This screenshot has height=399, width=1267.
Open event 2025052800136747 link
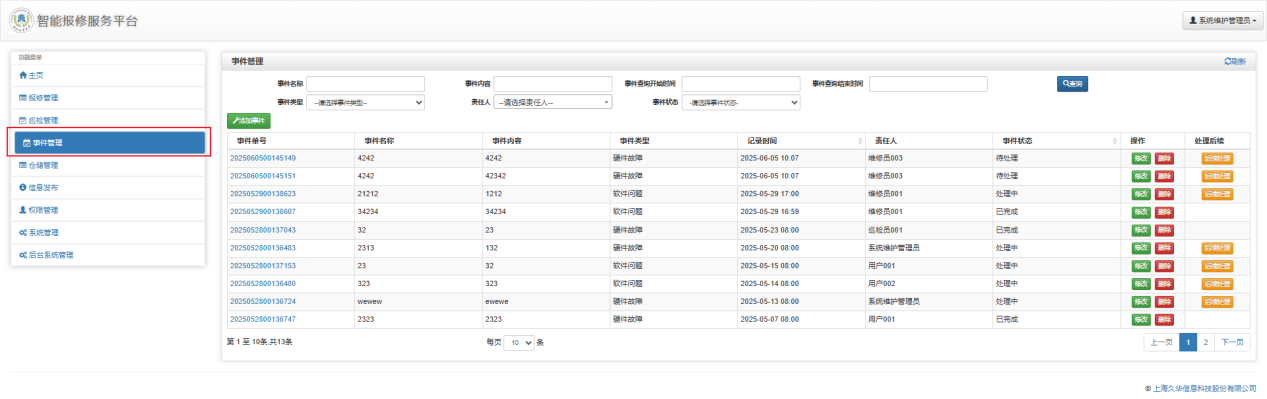pyautogui.click(x=263, y=319)
